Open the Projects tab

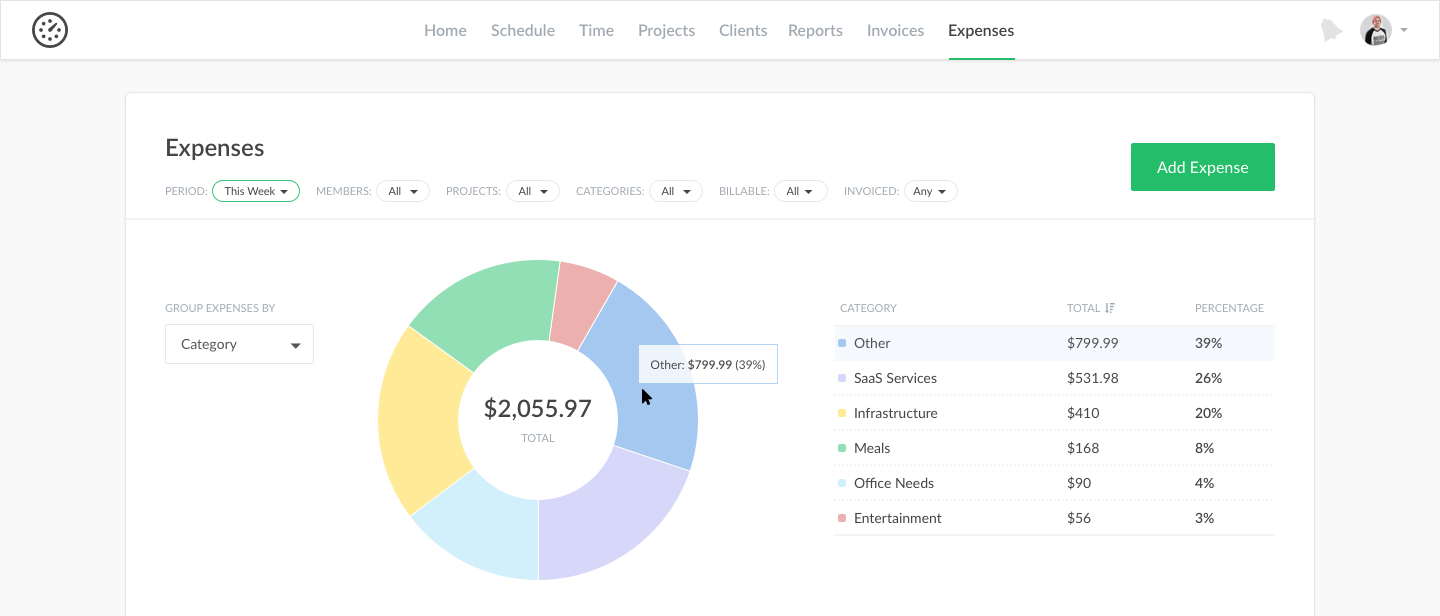pos(666,30)
